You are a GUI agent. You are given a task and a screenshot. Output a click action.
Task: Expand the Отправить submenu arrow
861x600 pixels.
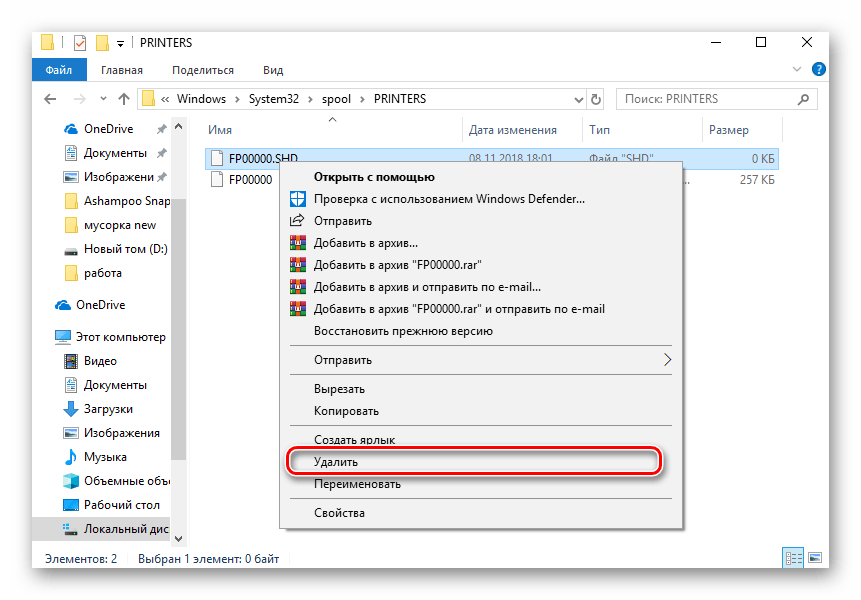click(668, 360)
